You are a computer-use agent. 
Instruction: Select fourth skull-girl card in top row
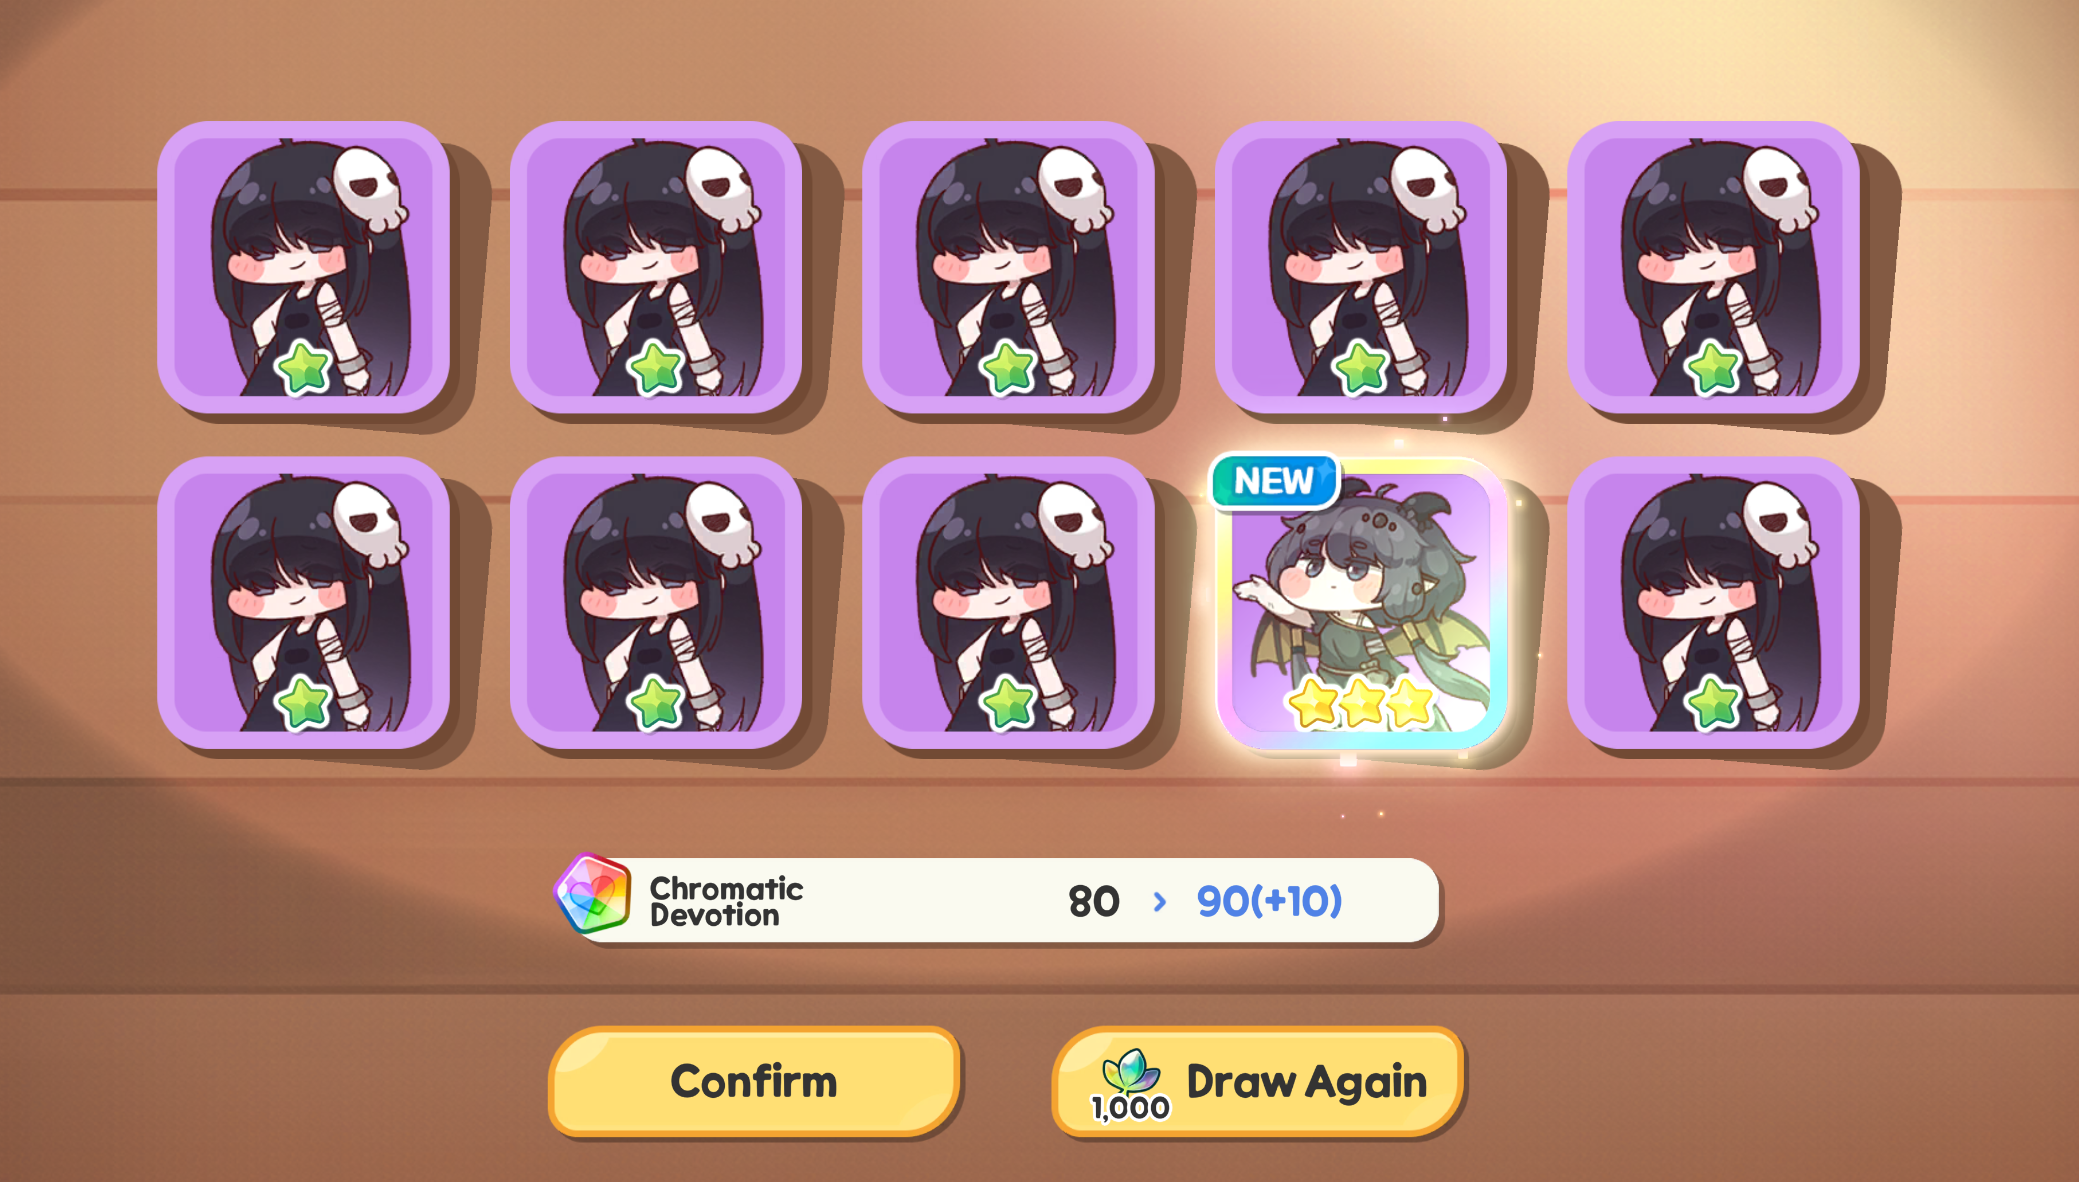click(1361, 267)
